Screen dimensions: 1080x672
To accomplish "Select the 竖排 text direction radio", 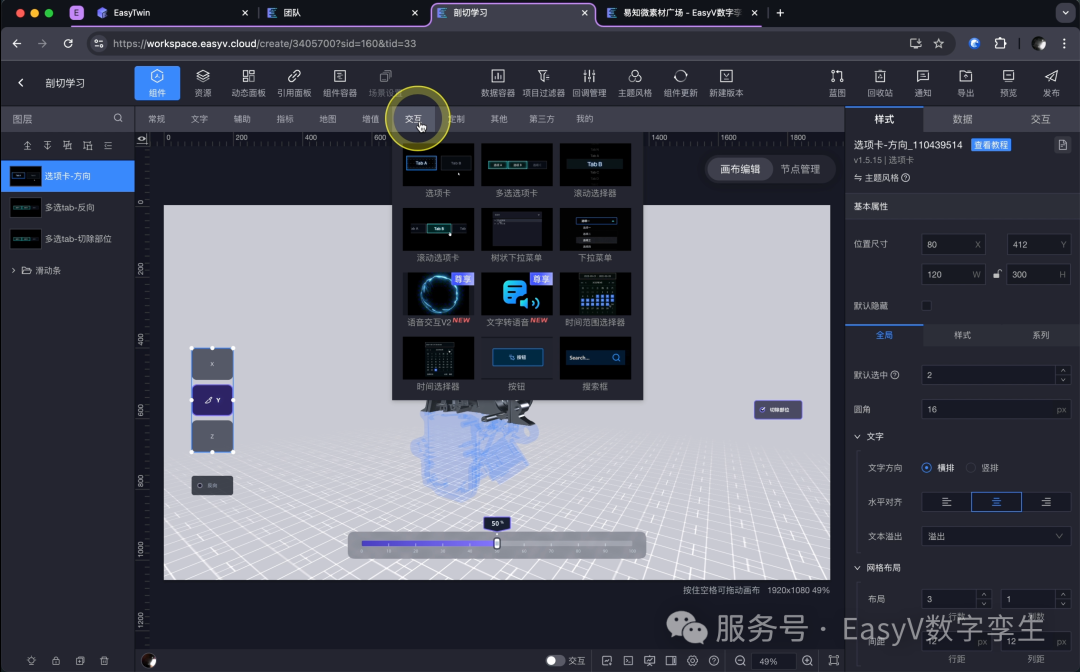I will point(970,468).
